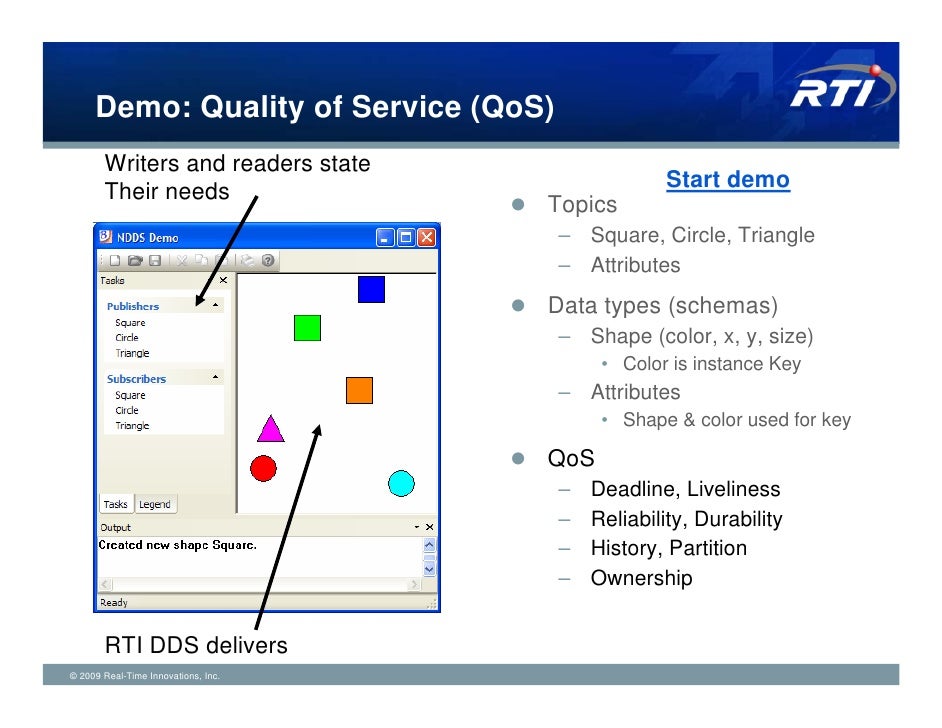
Task: Click the Subscribers section heading
Action: (x=136, y=378)
